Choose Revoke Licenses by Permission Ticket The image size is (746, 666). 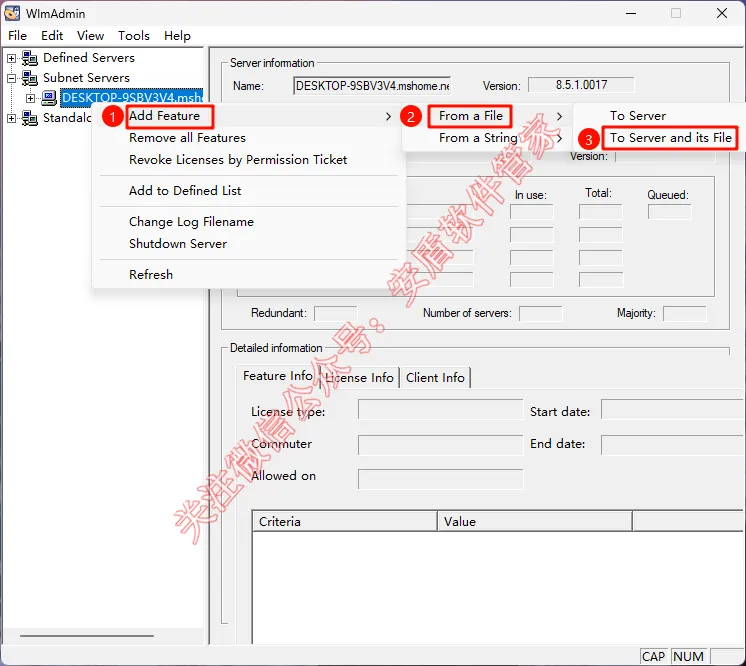238,160
